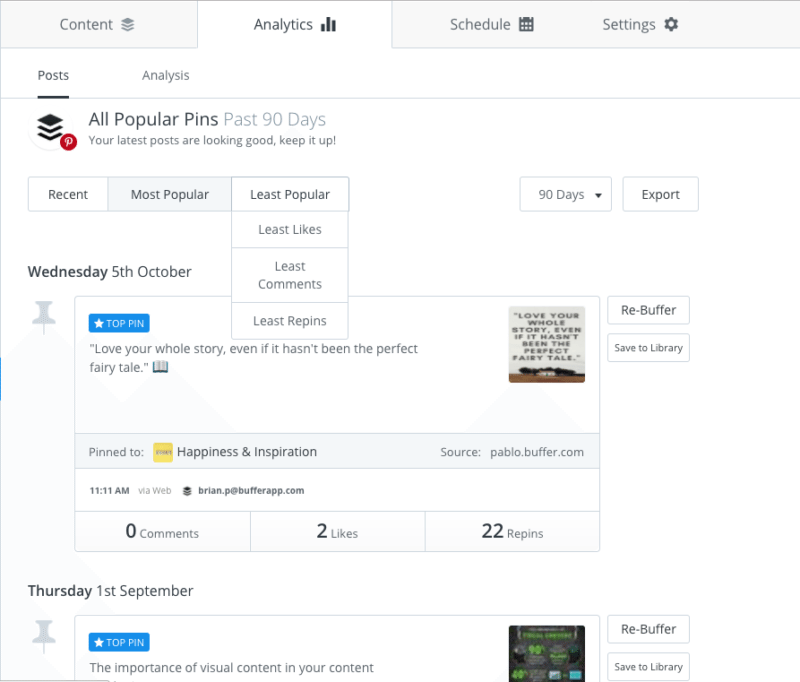This screenshot has width=800, height=682.
Task: Click the Content tab stack icon
Action: [128, 24]
